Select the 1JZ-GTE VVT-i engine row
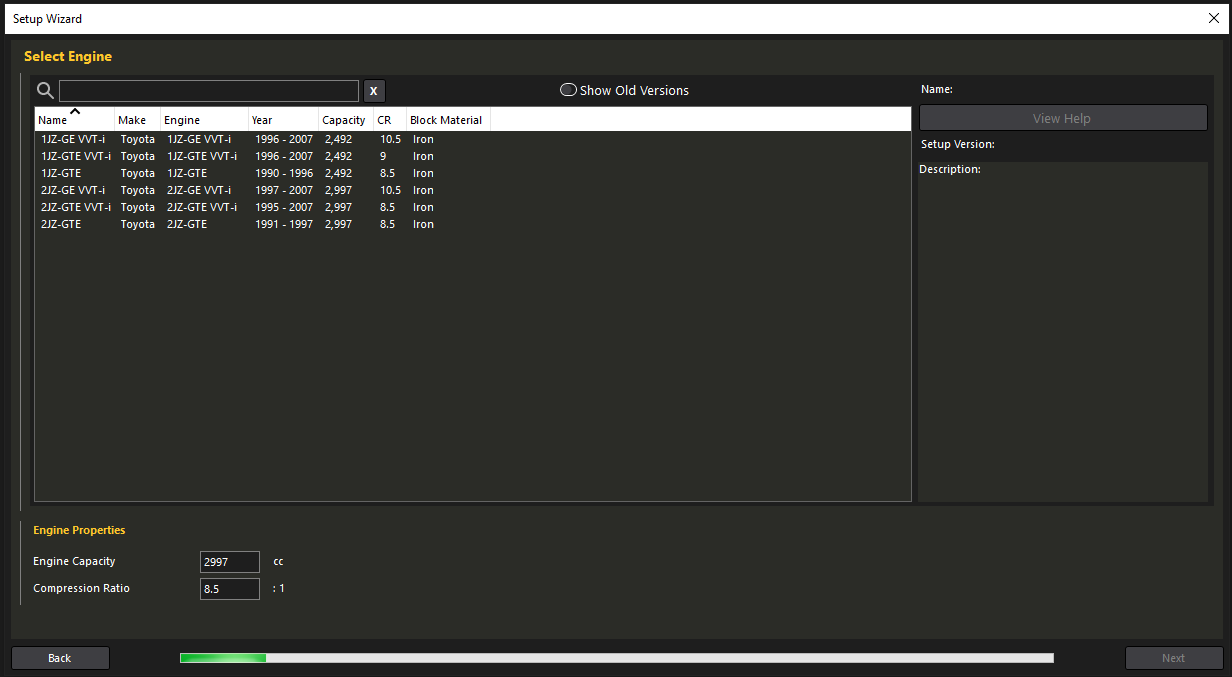 coord(76,156)
